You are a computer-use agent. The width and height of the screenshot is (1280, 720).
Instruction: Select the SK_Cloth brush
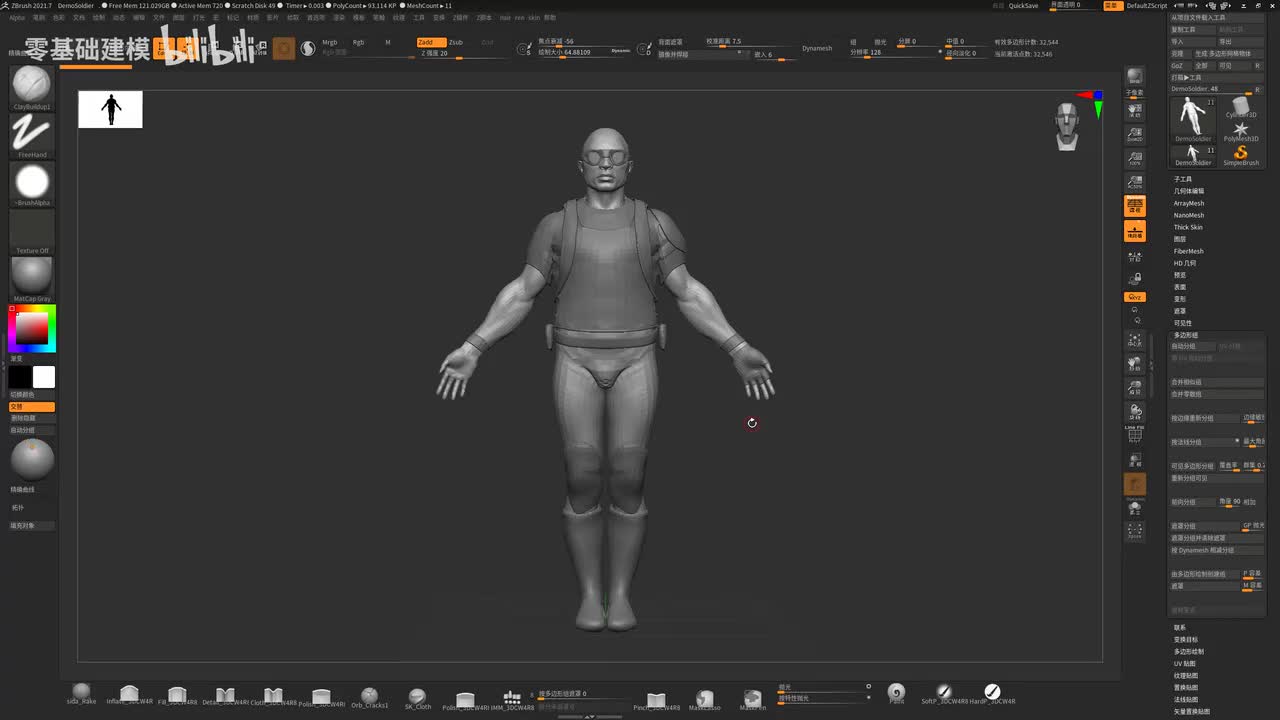point(417,698)
